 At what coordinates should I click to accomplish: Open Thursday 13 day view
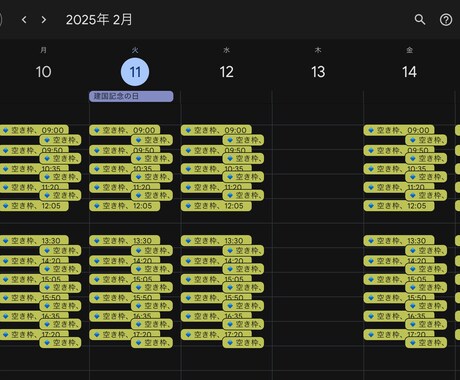(318, 72)
